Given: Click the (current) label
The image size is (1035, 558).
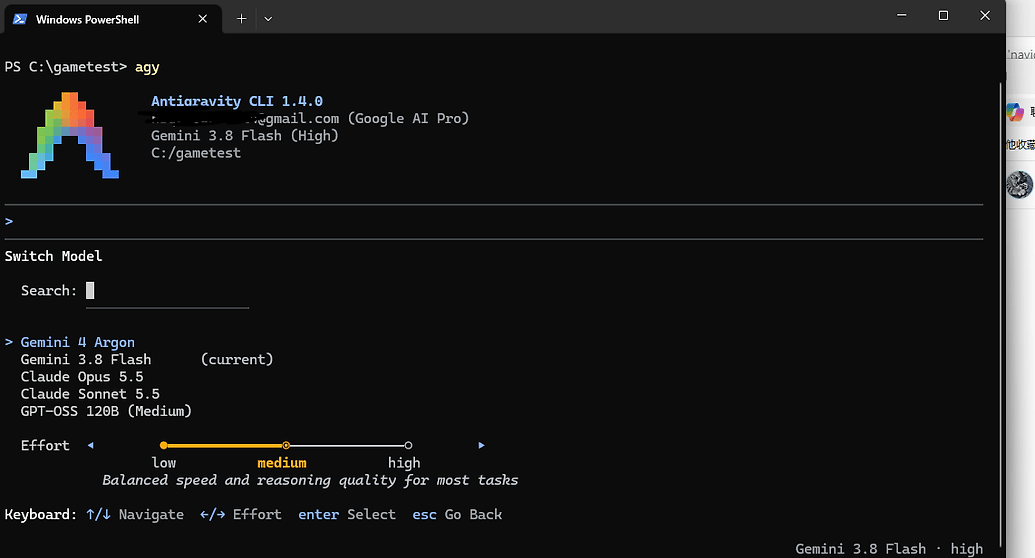Looking at the screenshot, I should click(237, 359).
